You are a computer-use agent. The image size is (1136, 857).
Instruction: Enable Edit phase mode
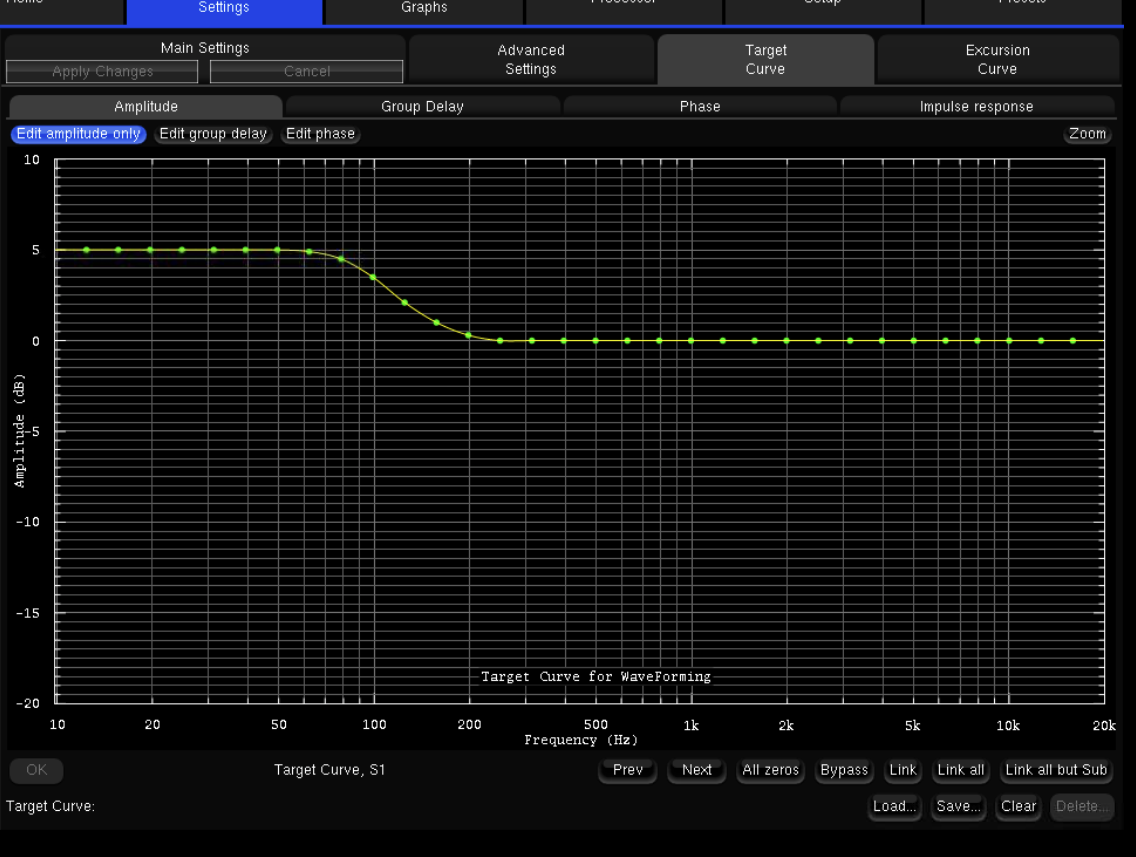pyautogui.click(x=320, y=134)
